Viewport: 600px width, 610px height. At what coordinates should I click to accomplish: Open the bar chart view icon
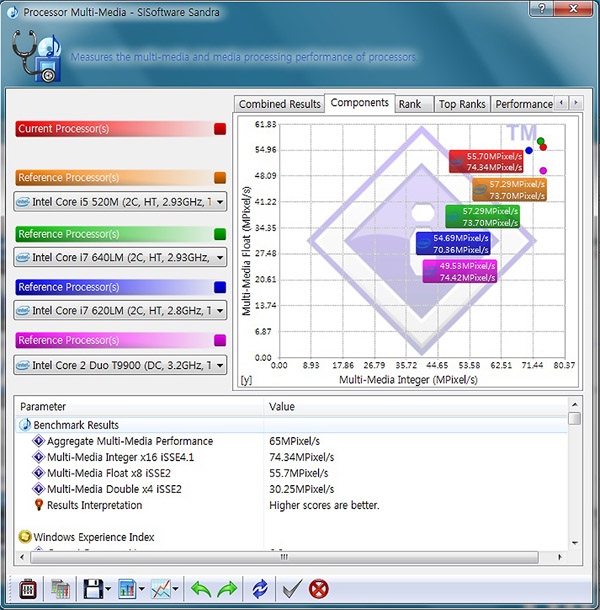click(x=127, y=589)
